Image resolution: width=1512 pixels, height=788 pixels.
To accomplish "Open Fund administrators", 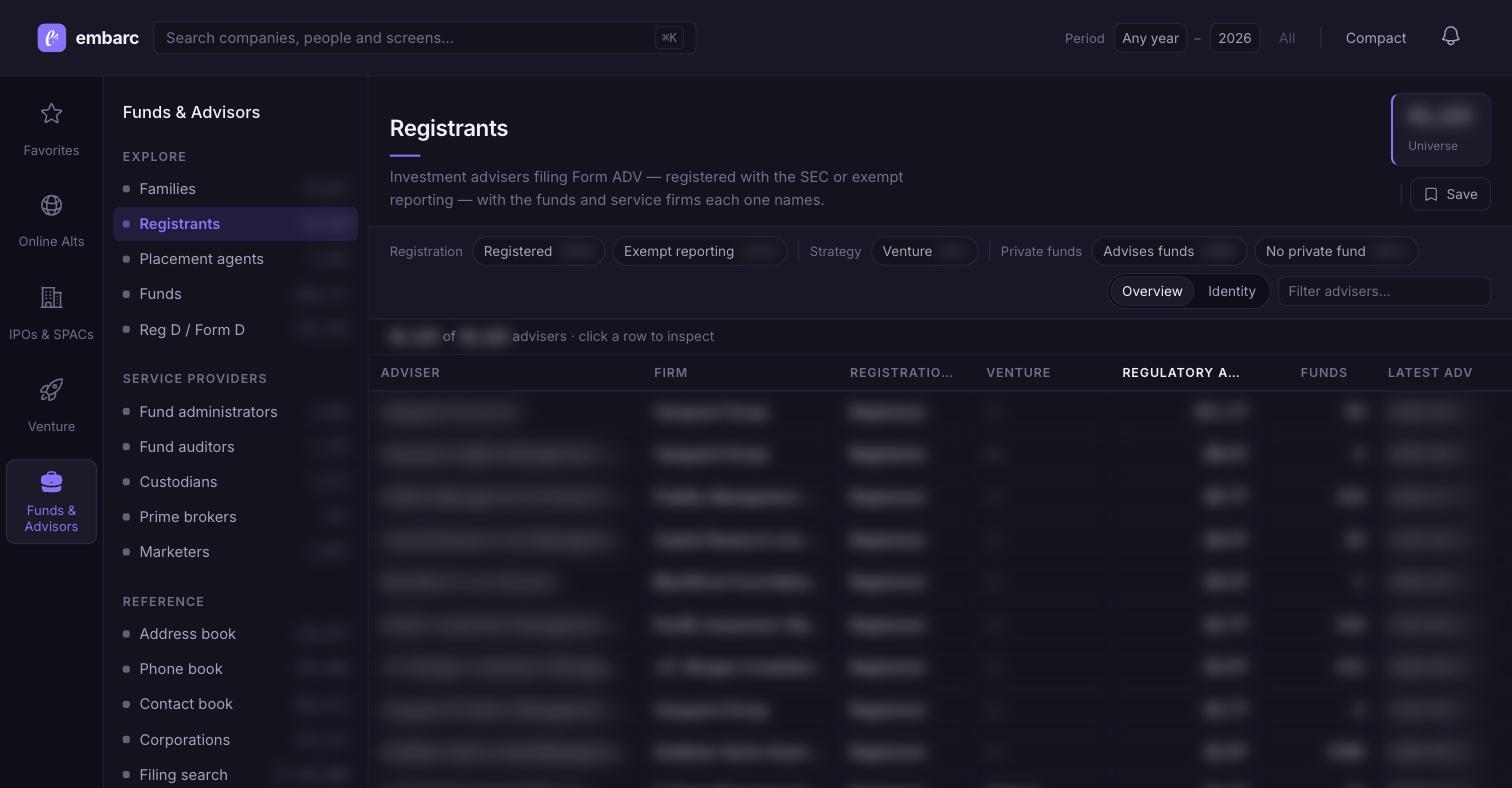I will [235, 412].
